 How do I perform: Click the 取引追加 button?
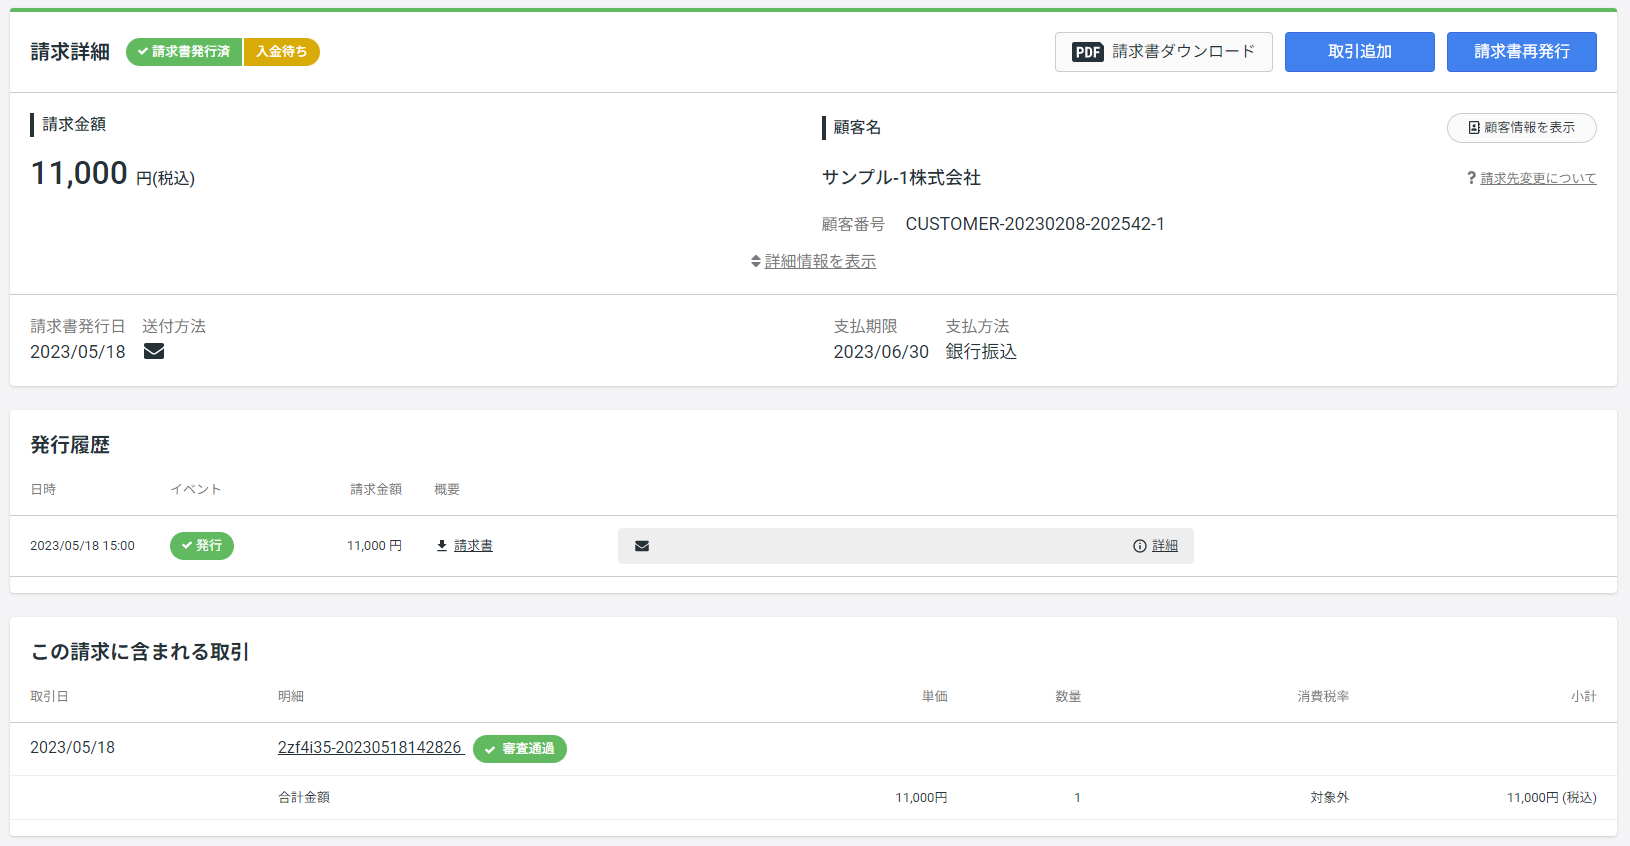[x=1360, y=52]
